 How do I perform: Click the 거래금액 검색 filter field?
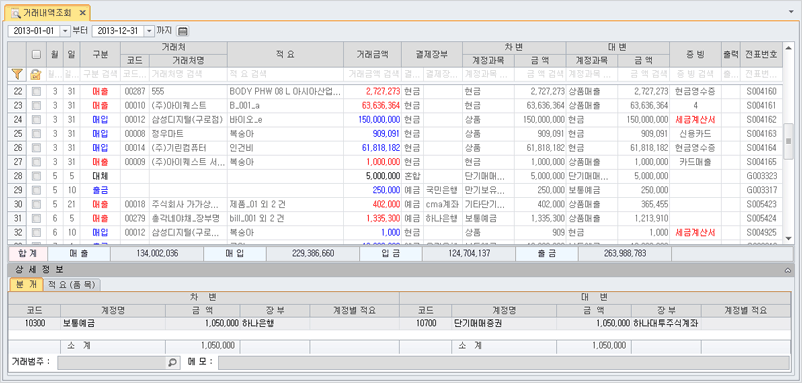point(372,75)
